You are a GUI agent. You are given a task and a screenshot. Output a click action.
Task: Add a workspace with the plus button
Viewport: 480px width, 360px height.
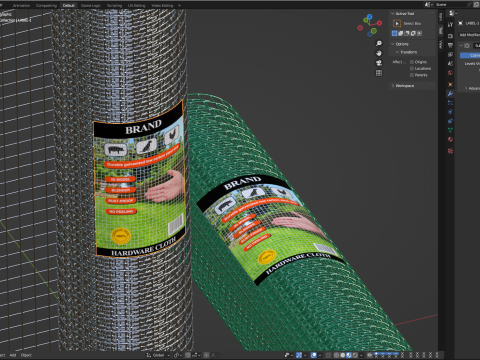(179, 5)
